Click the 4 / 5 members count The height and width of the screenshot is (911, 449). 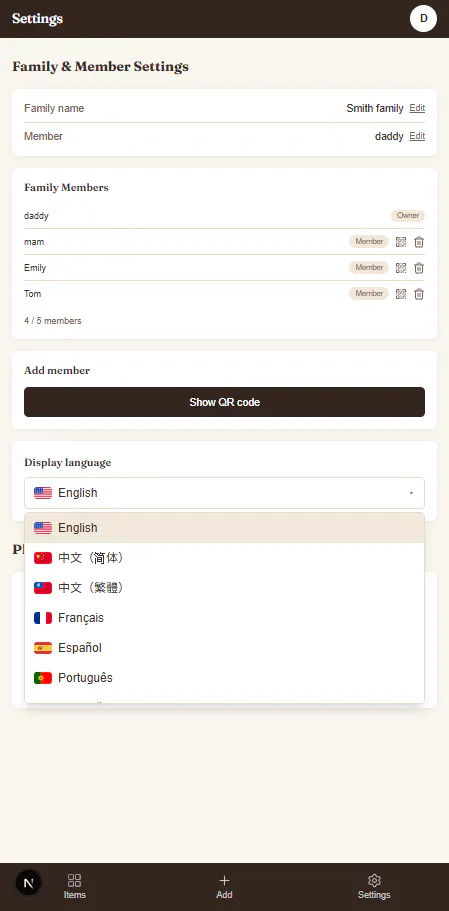tap(52, 321)
